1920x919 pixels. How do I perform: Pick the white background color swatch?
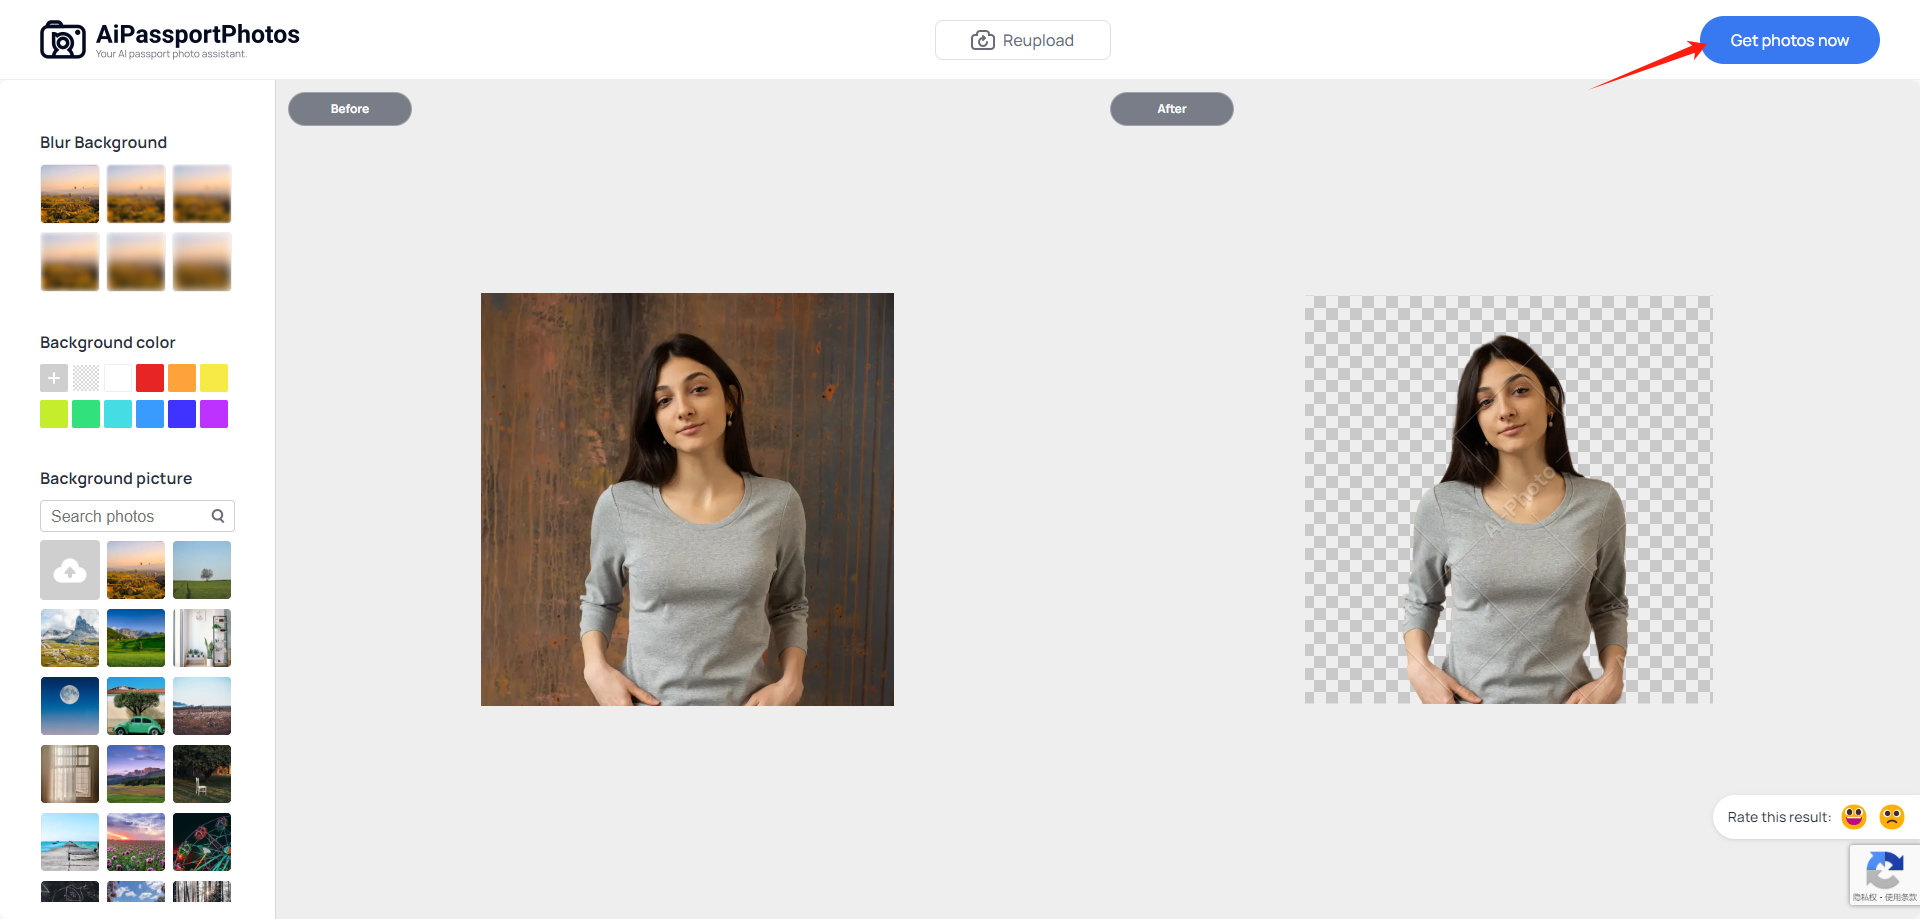click(117, 378)
